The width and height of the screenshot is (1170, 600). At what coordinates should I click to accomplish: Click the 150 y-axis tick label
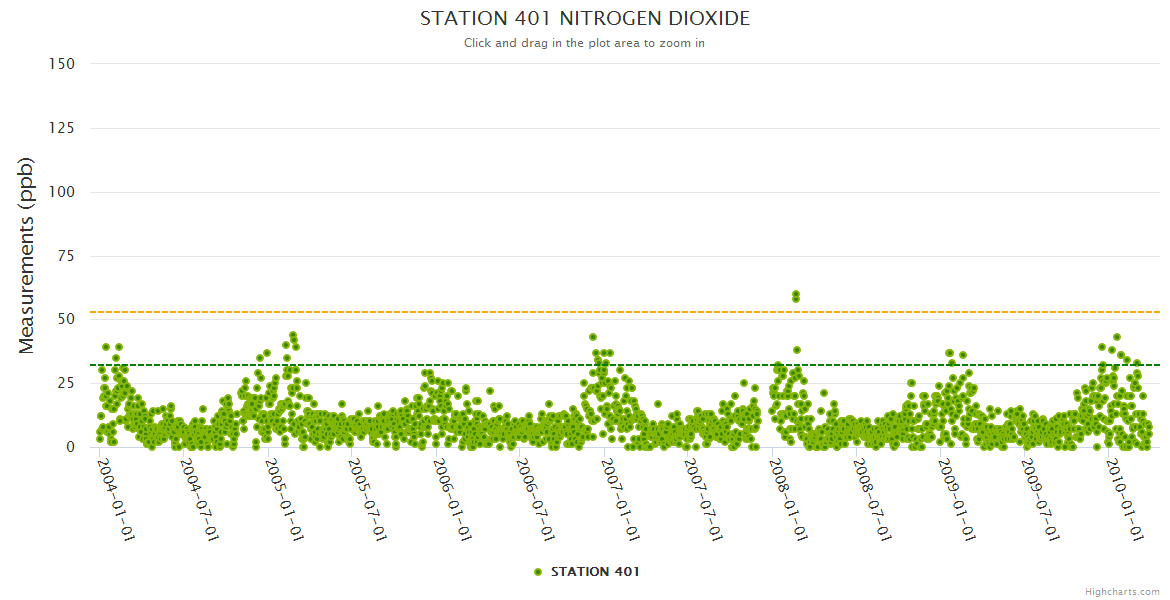(x=62, y=64)
